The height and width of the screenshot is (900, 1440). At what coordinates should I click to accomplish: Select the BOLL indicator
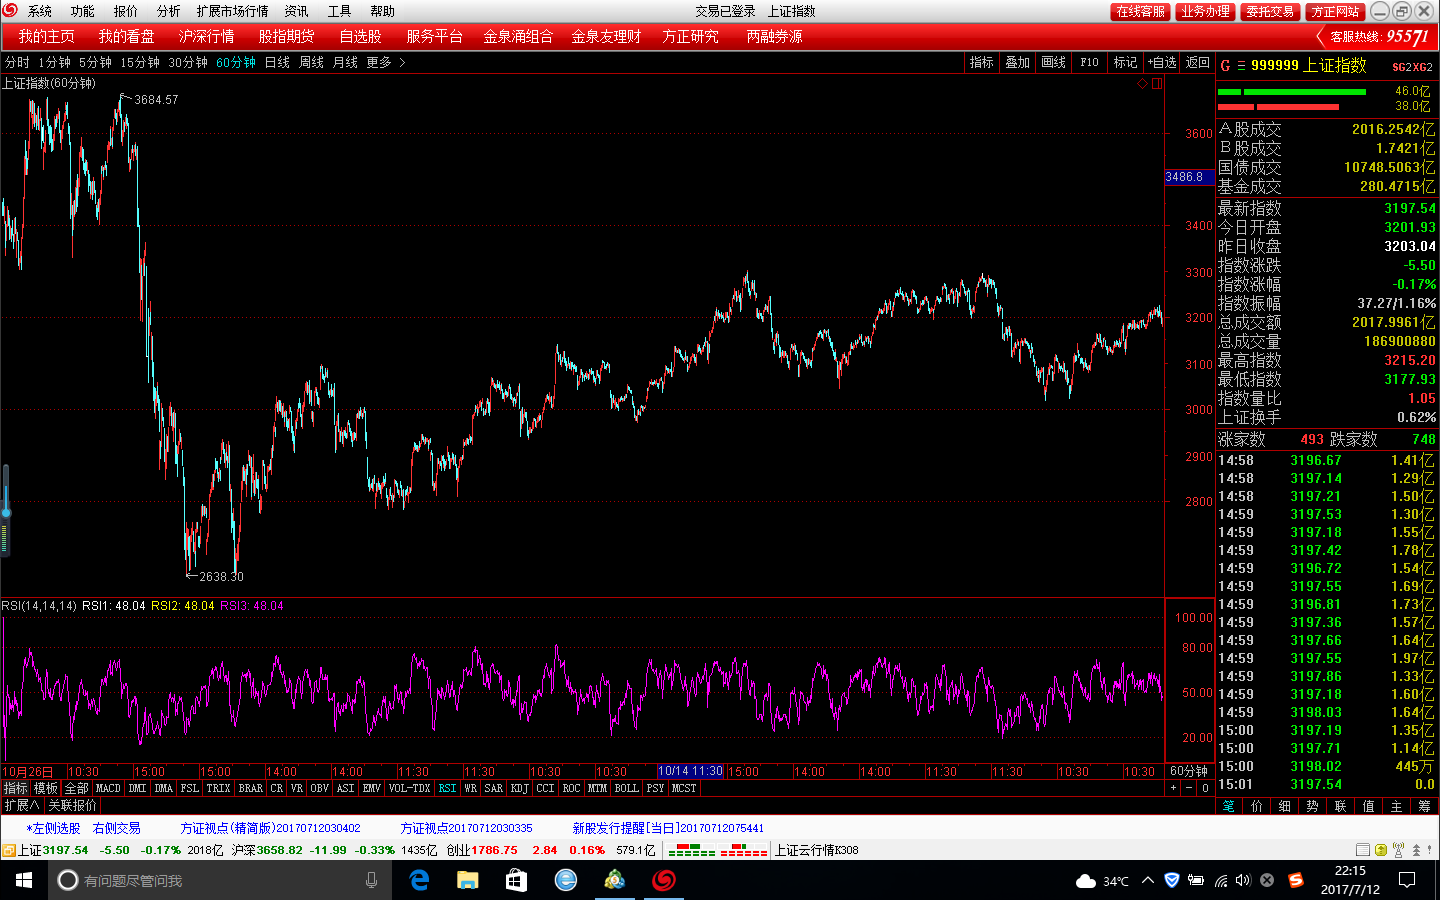click(626, 788)
